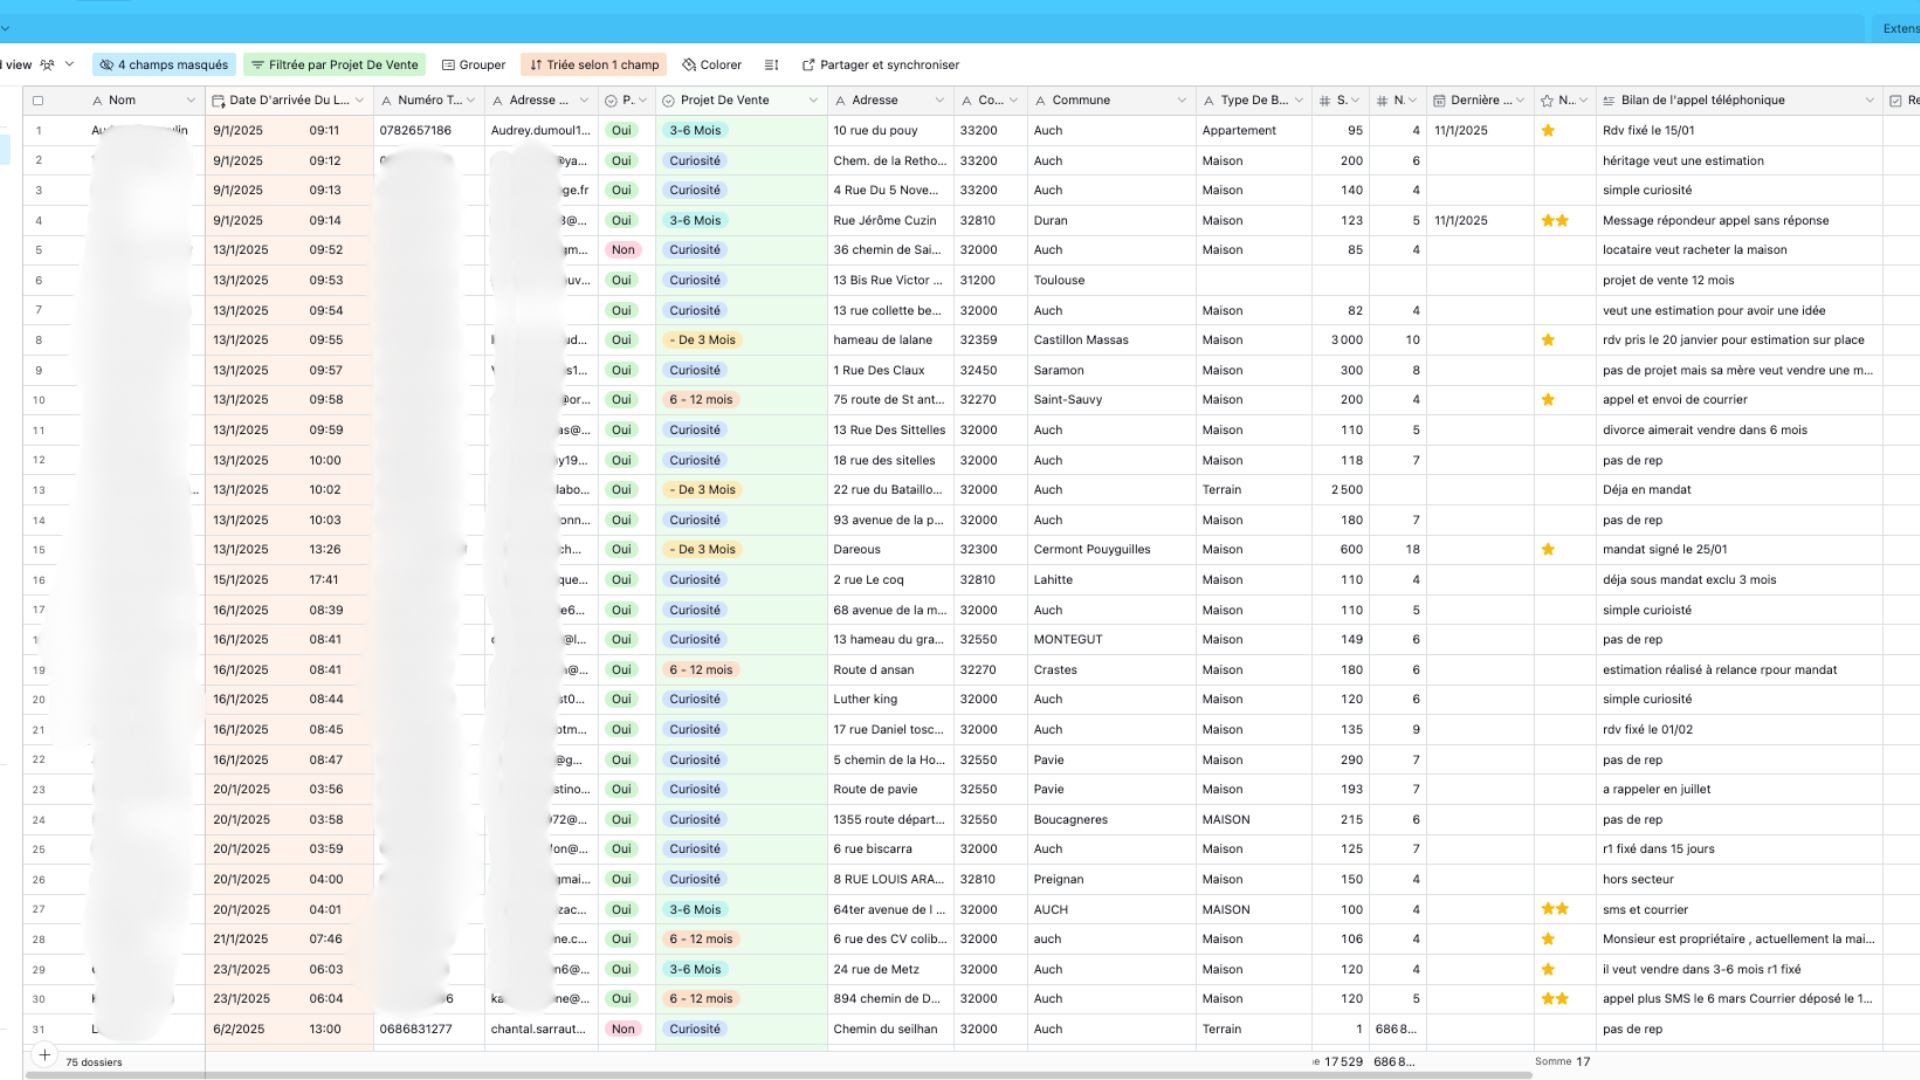The width and height of the screenshot is (1920, 1080).
Task: Expand the Commune column header dropdown
Action: pyautogui.click(x=1181, y=100)
